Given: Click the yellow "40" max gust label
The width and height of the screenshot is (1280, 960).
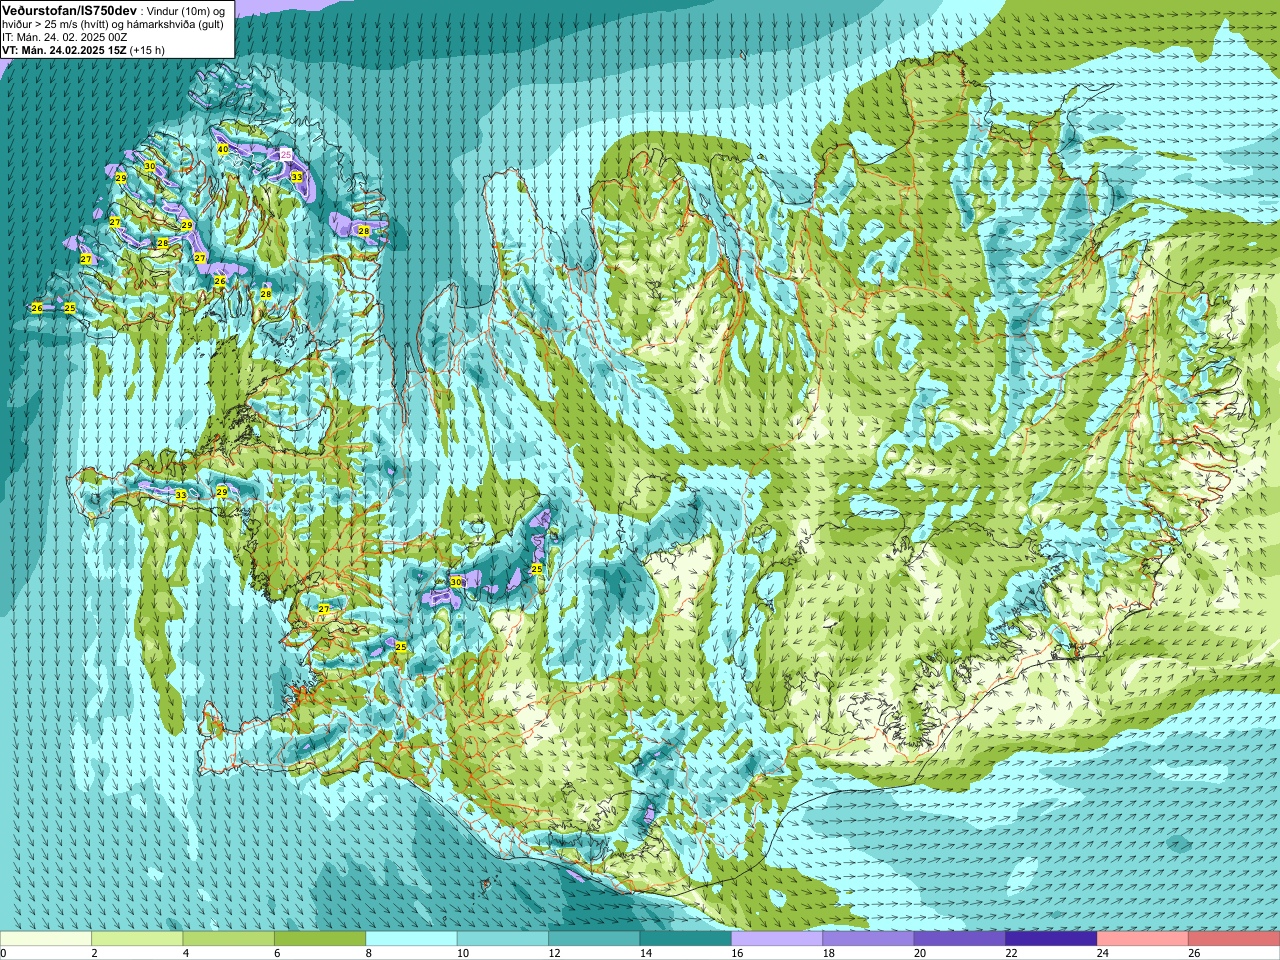Looking at the screenshot, I should [x=223, y=149].
